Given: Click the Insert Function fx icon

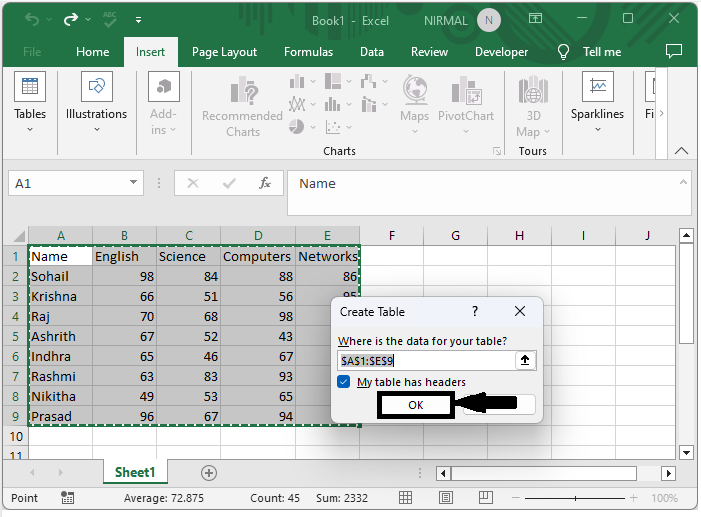Looking at the screenshot, I should pos(265,184).
